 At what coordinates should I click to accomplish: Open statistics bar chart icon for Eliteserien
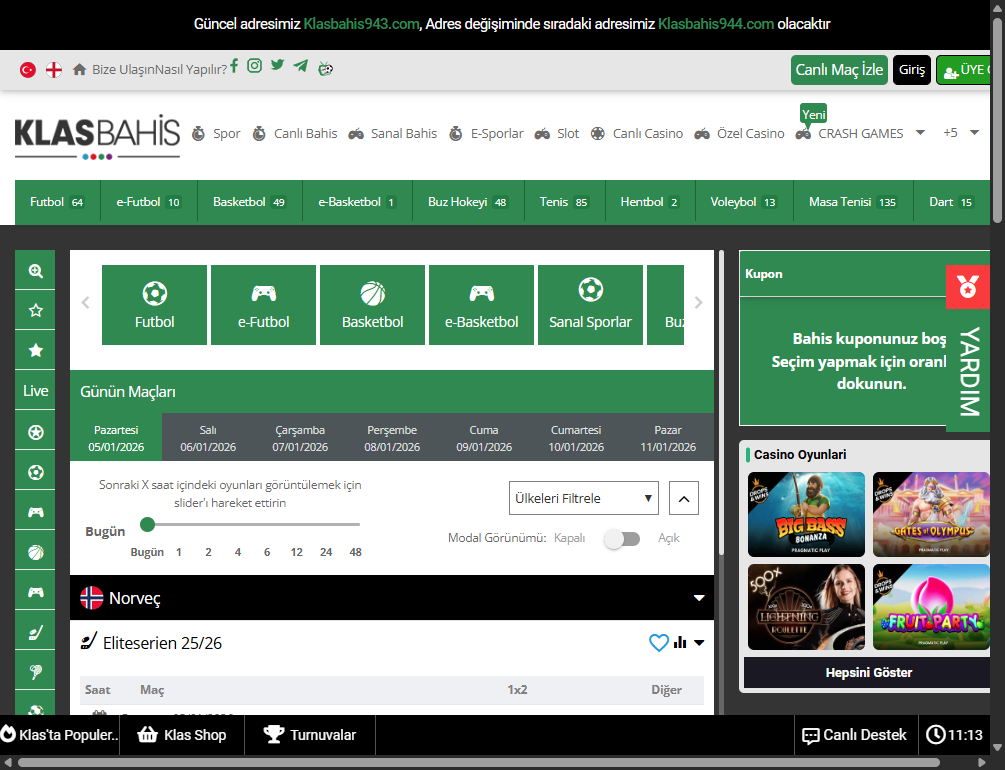(680, 642)
